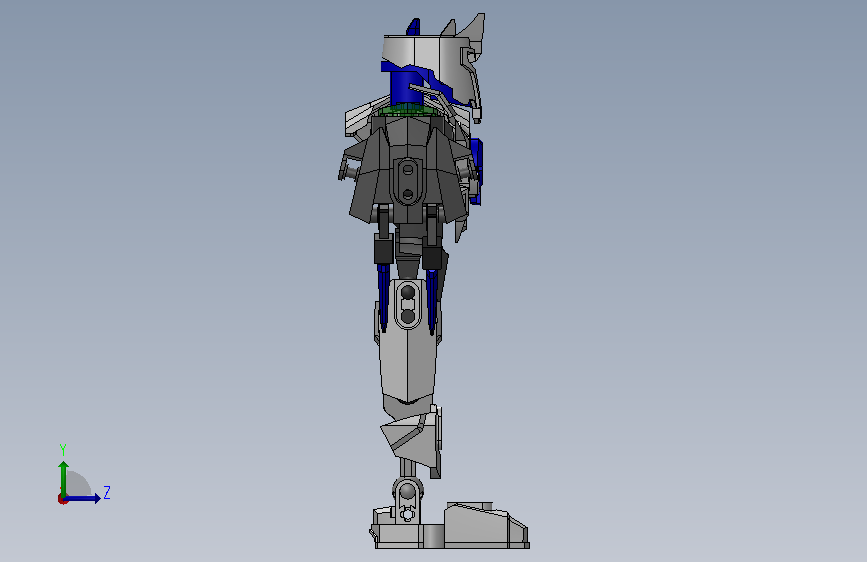
Task: Pick the dark gray torso armor piece
Action: [408, 171]
